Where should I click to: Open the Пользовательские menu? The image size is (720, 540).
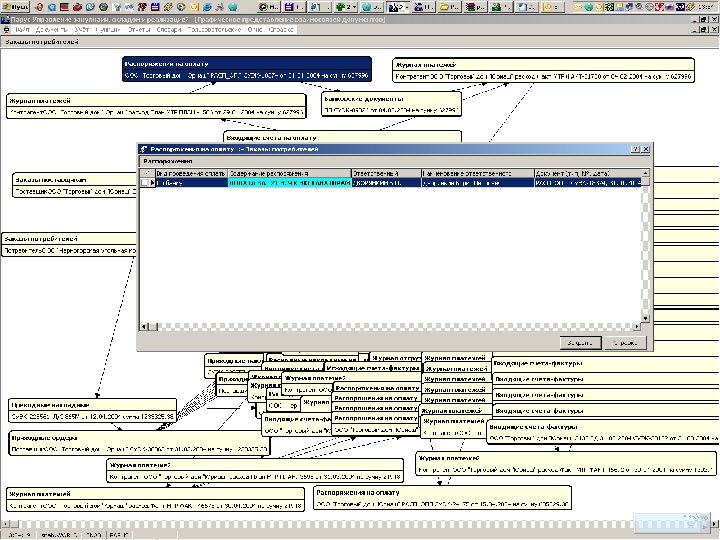214,29
